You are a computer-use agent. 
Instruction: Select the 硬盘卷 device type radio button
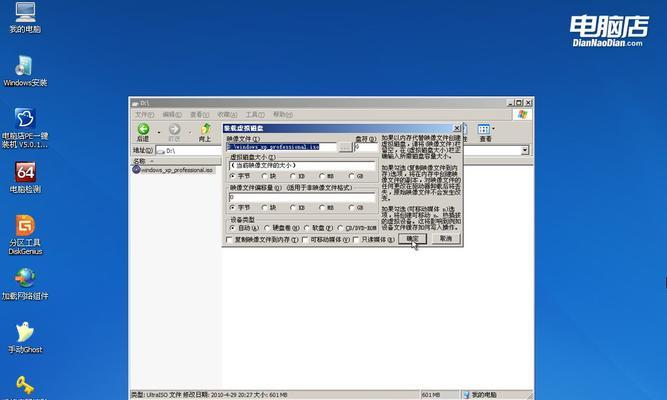coord(271,228)
